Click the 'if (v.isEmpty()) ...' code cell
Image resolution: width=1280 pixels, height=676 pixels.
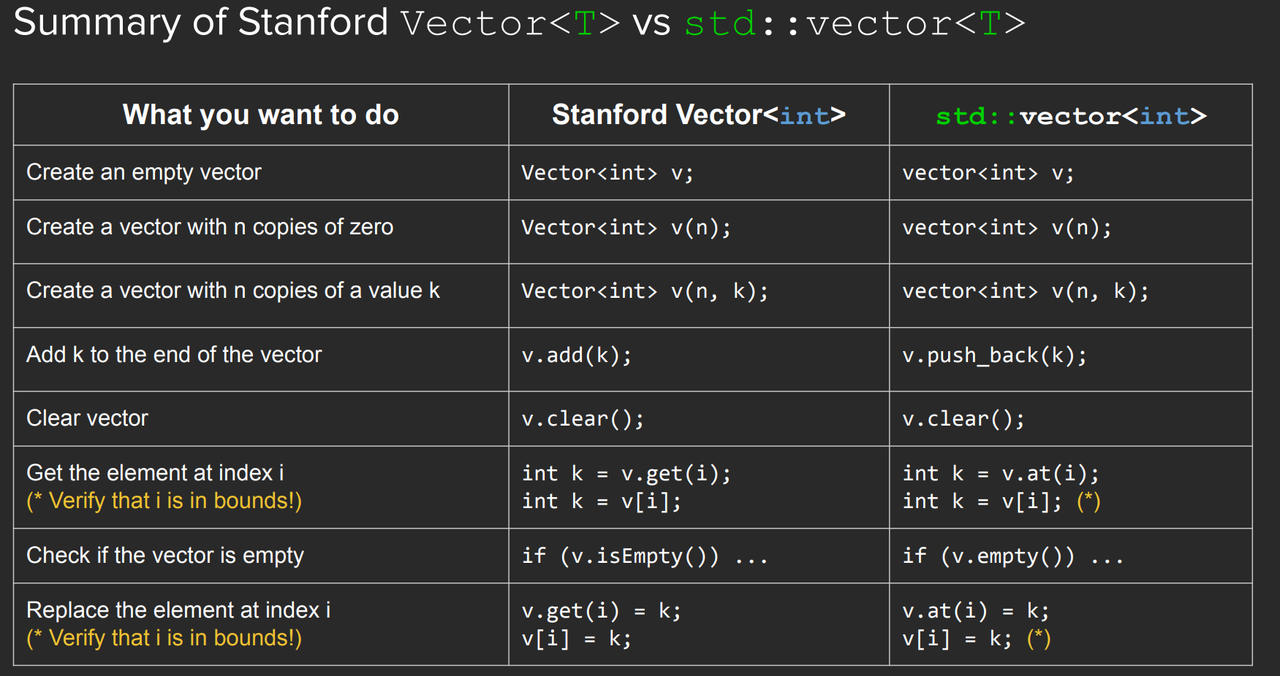pyautogui.click(x=645, y=556)
